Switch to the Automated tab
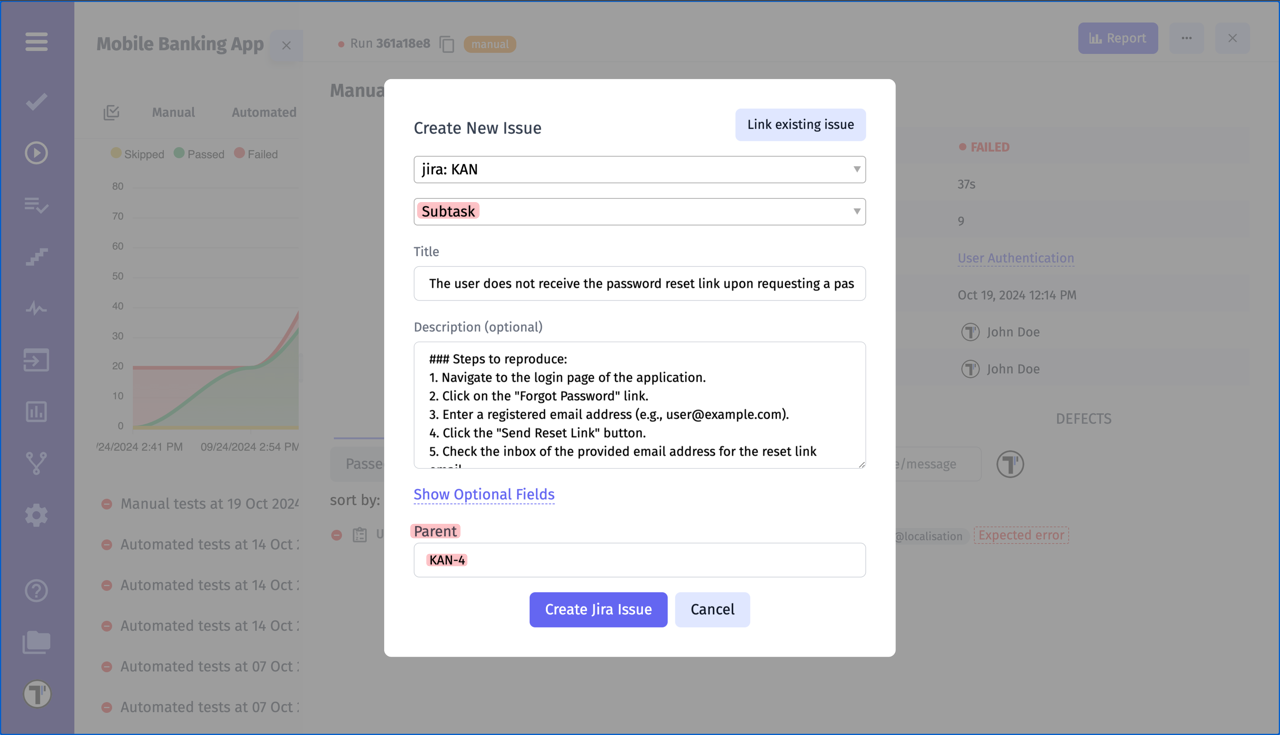1280x735 pixels. pos(262,112)
